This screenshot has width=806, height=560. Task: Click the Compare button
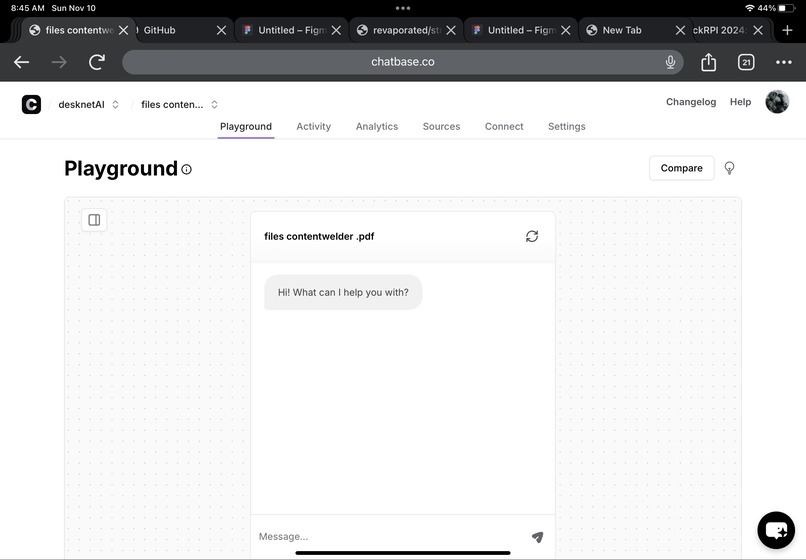coord(681,168)
